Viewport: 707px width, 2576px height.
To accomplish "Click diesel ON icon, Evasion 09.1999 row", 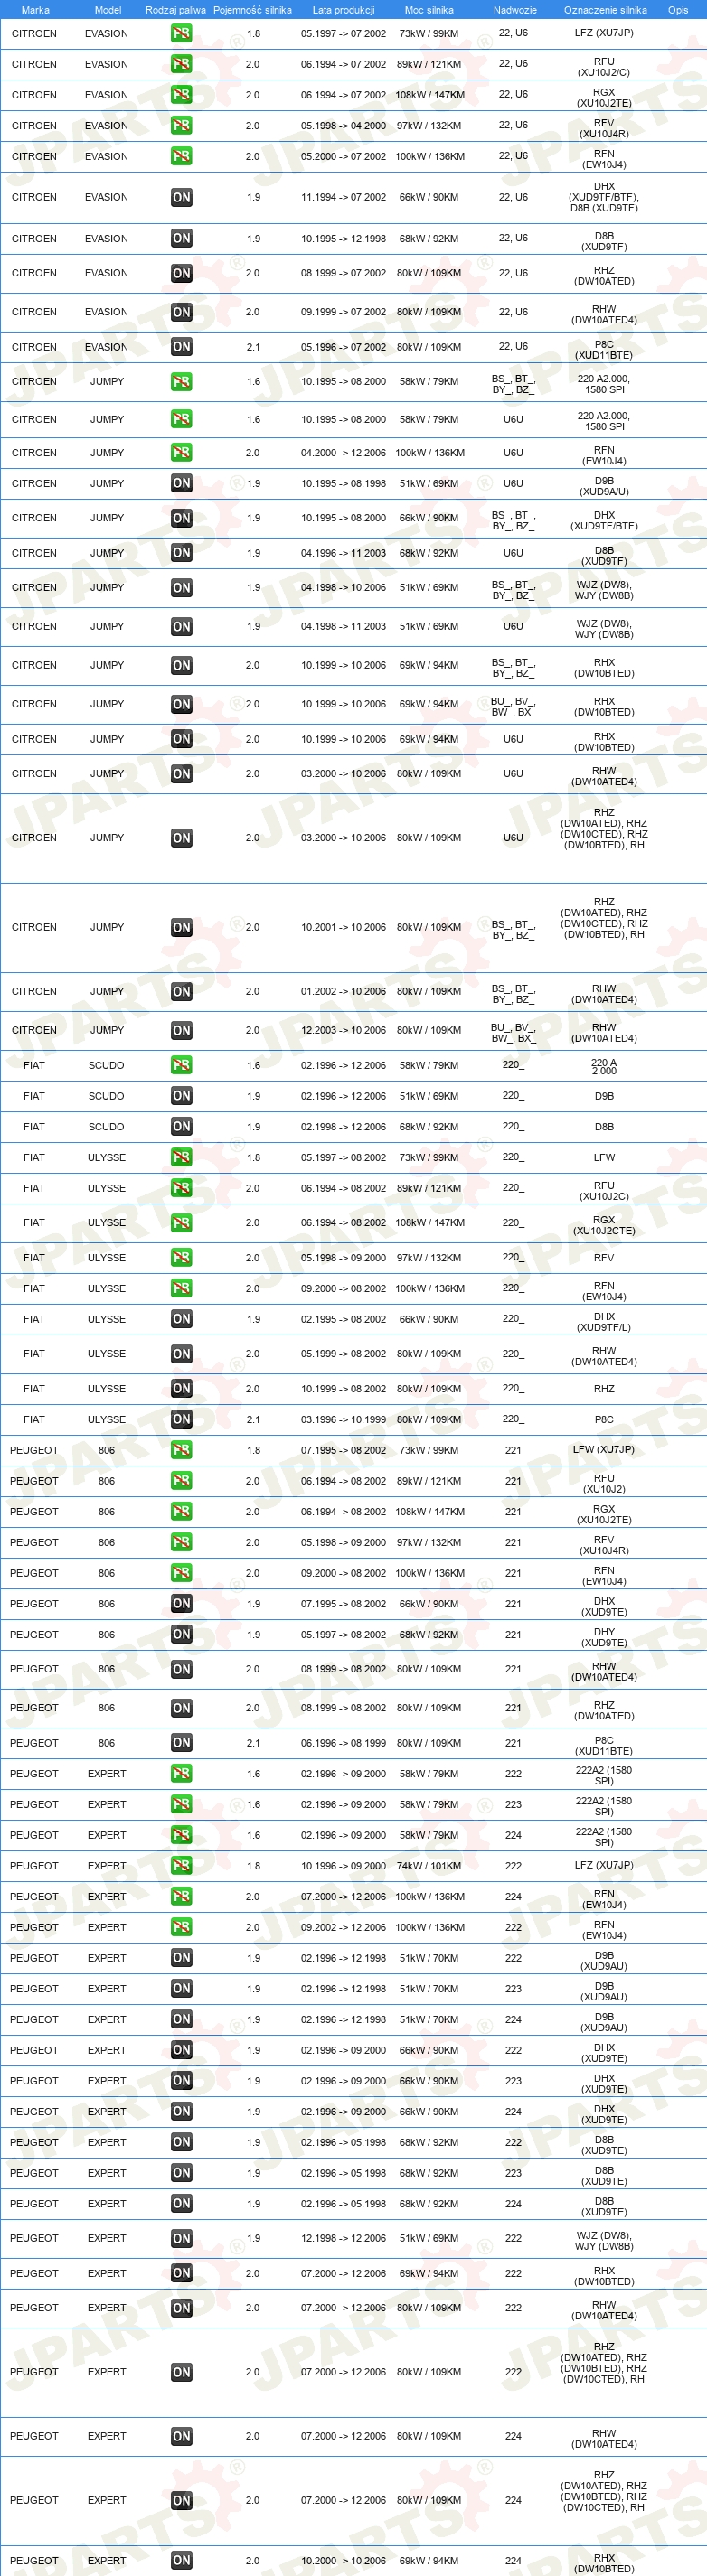I will [181, 312].
